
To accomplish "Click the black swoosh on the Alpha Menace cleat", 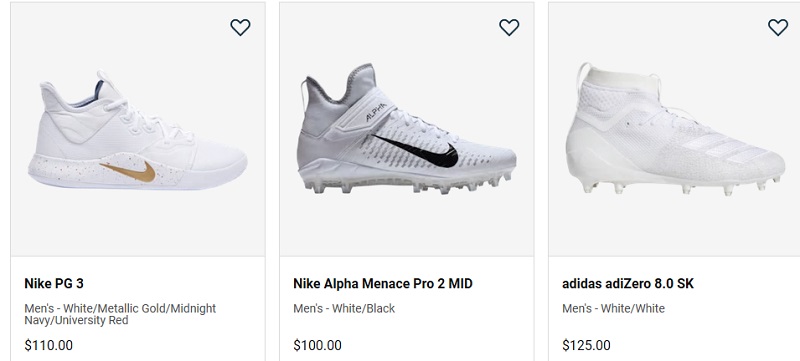I will (x=423, y=151).
